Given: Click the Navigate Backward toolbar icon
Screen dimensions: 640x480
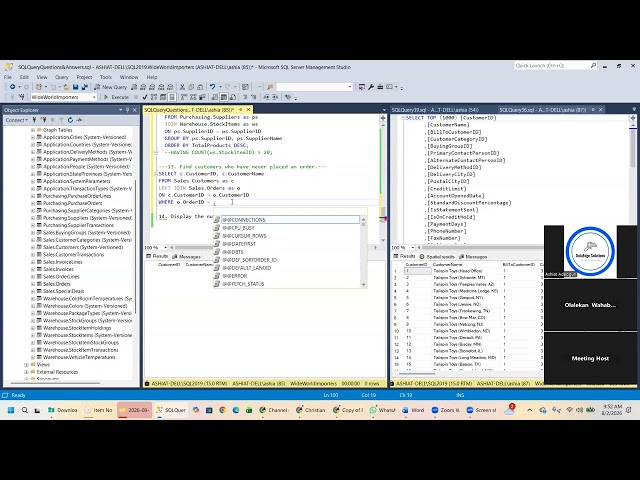Looking at the screenshot, I should tap(13, 87).
